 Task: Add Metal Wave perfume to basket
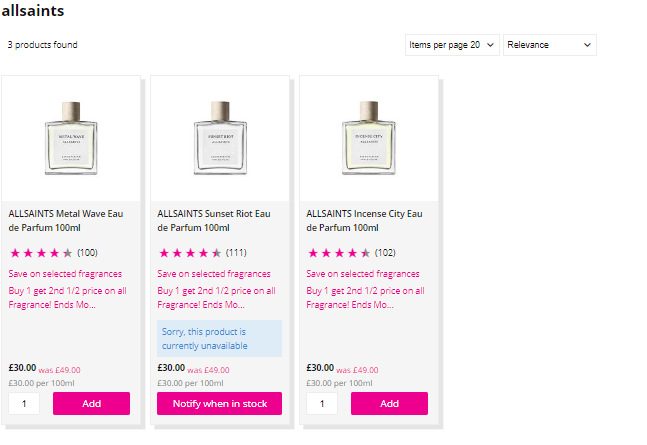(91, 403)
